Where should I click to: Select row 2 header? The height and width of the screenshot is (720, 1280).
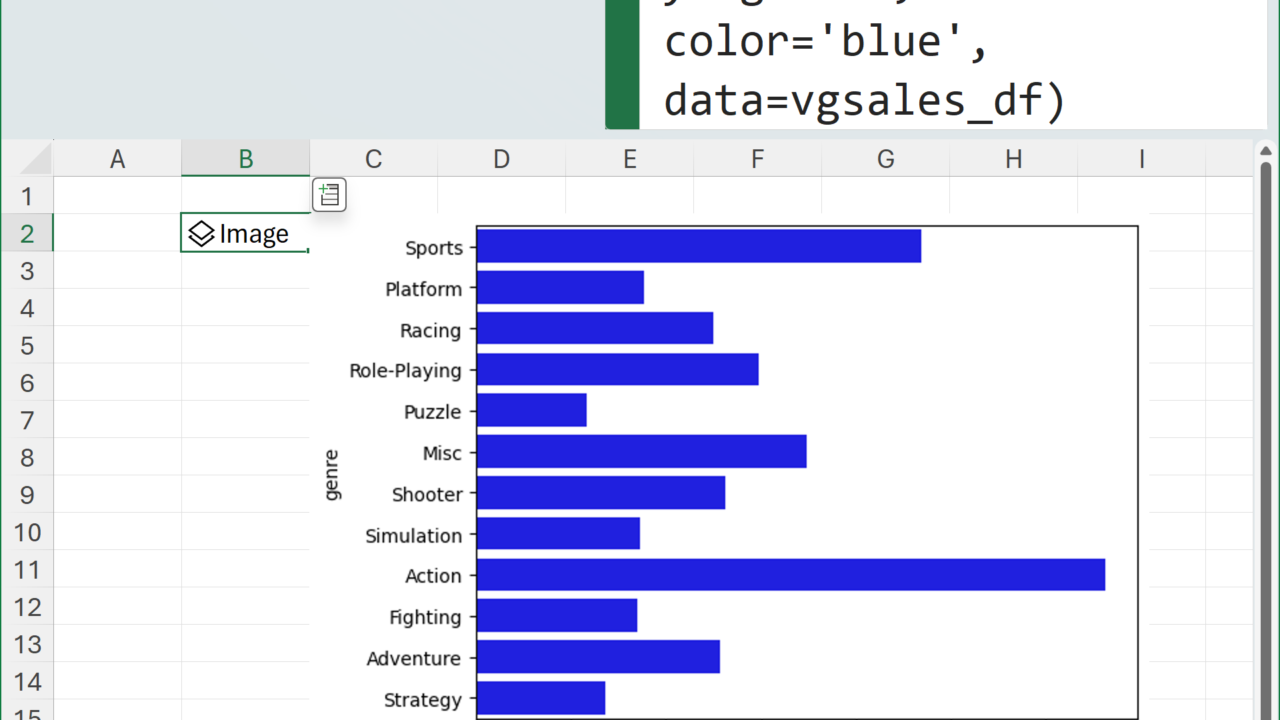[x=27, y=233]
